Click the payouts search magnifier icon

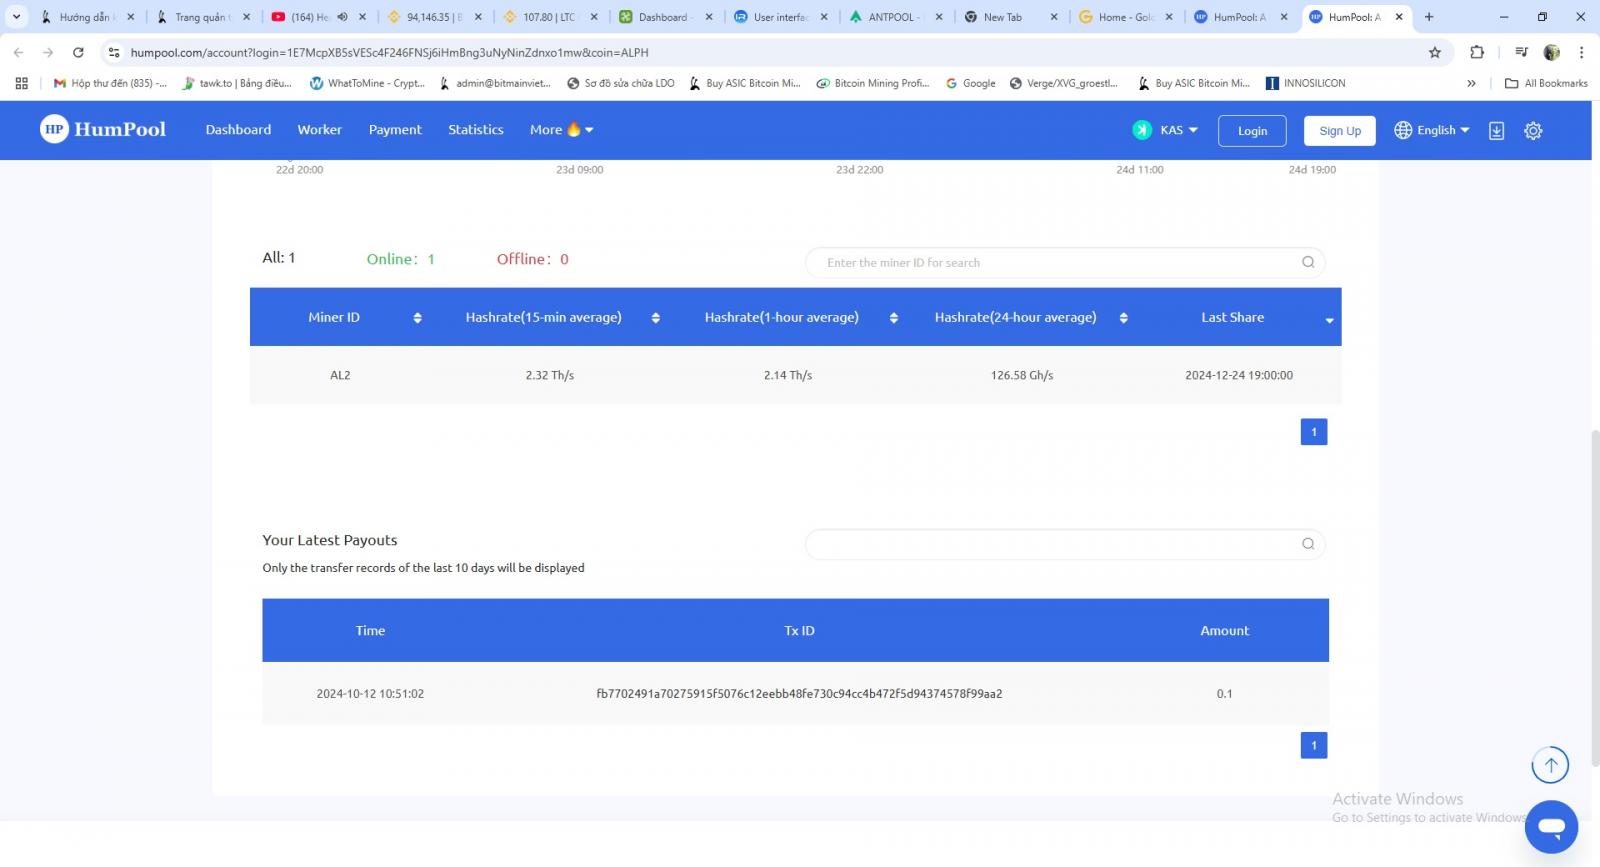coord(1308,544)
